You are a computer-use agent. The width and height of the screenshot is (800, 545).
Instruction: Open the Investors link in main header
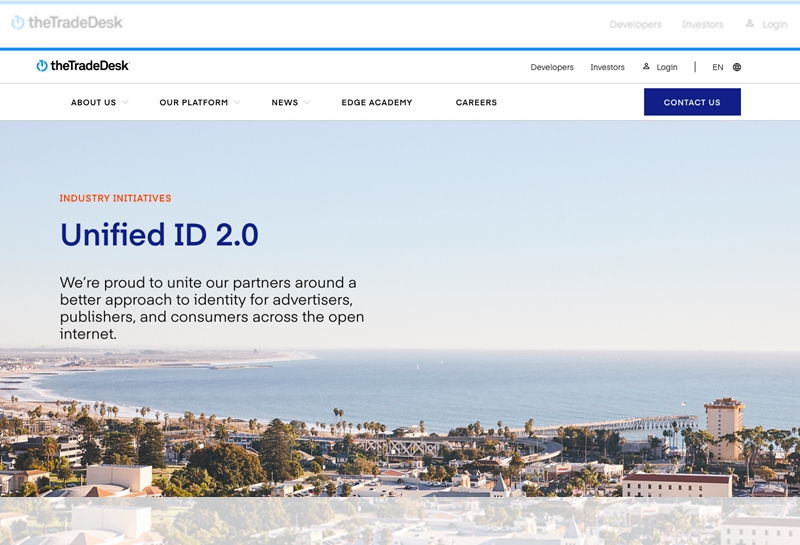[607, 67]
